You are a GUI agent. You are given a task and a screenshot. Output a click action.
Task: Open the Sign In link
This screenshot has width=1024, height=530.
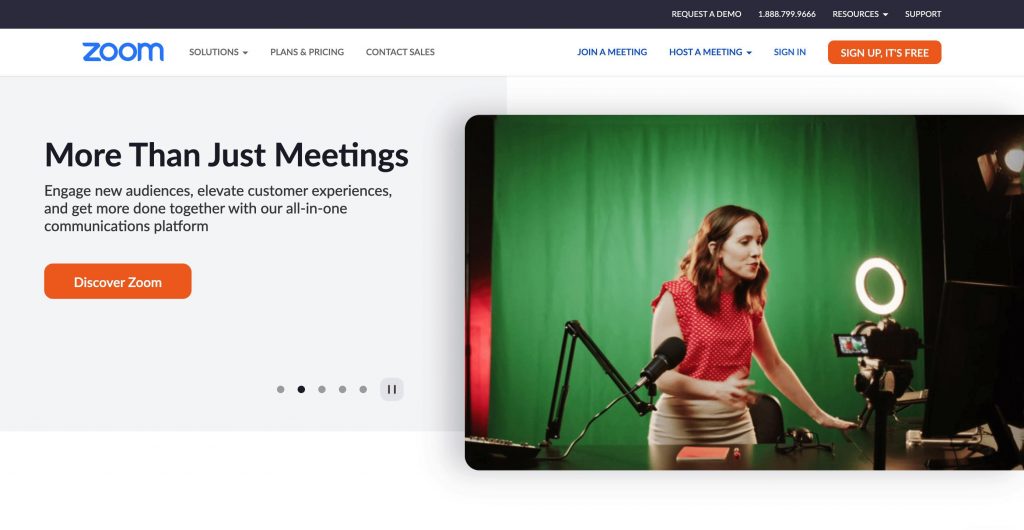pyautogui.click(x=789, y=52)
